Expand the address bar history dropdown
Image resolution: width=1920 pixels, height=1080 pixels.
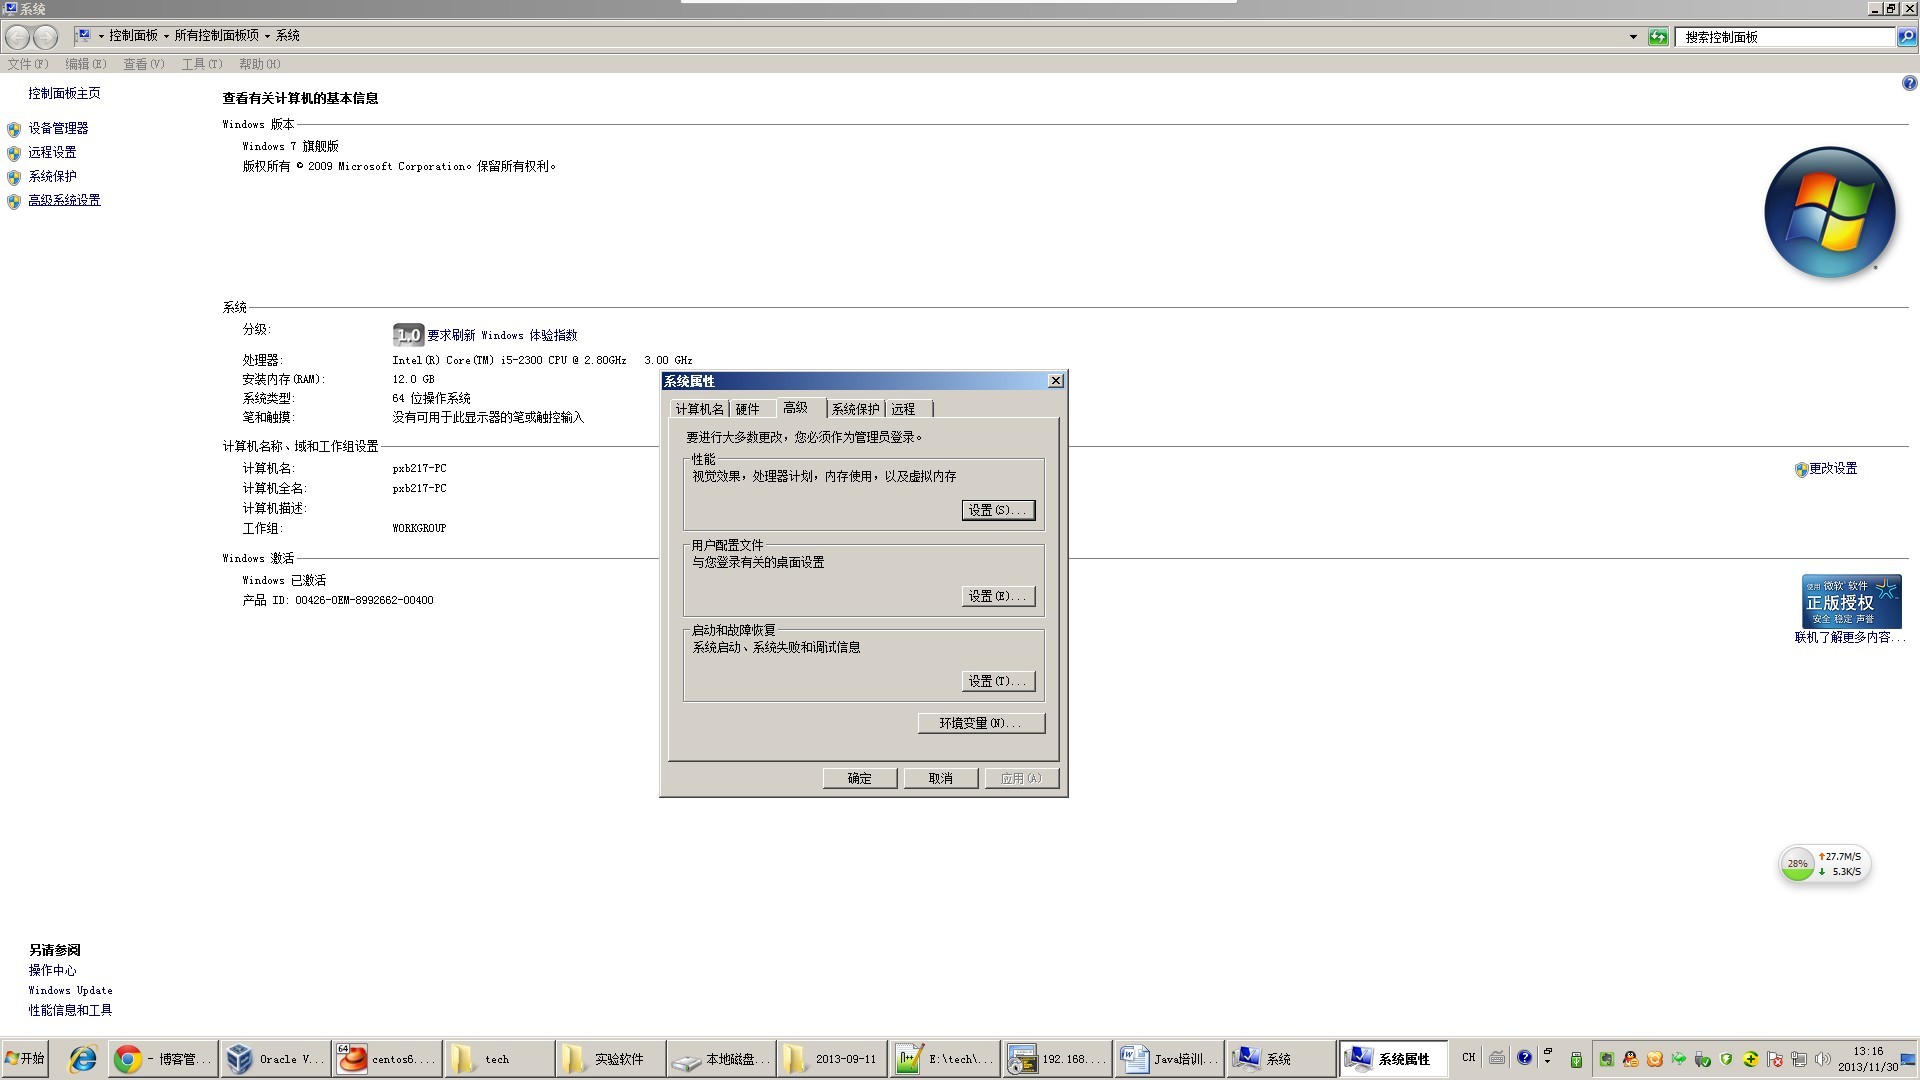tap(1633, 37)
